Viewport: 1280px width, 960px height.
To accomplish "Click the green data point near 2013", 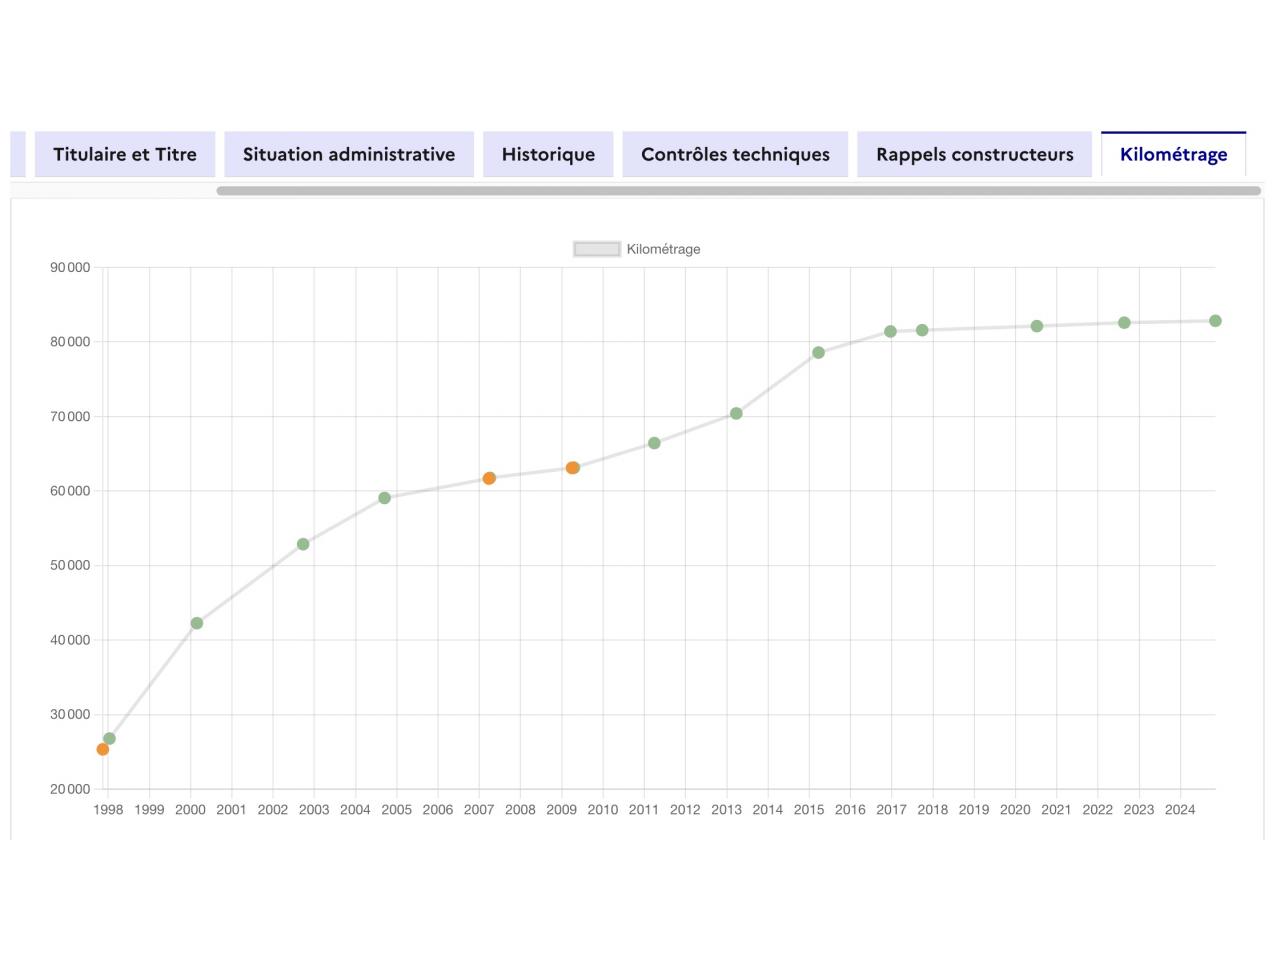I will click(x=736, y=413).
